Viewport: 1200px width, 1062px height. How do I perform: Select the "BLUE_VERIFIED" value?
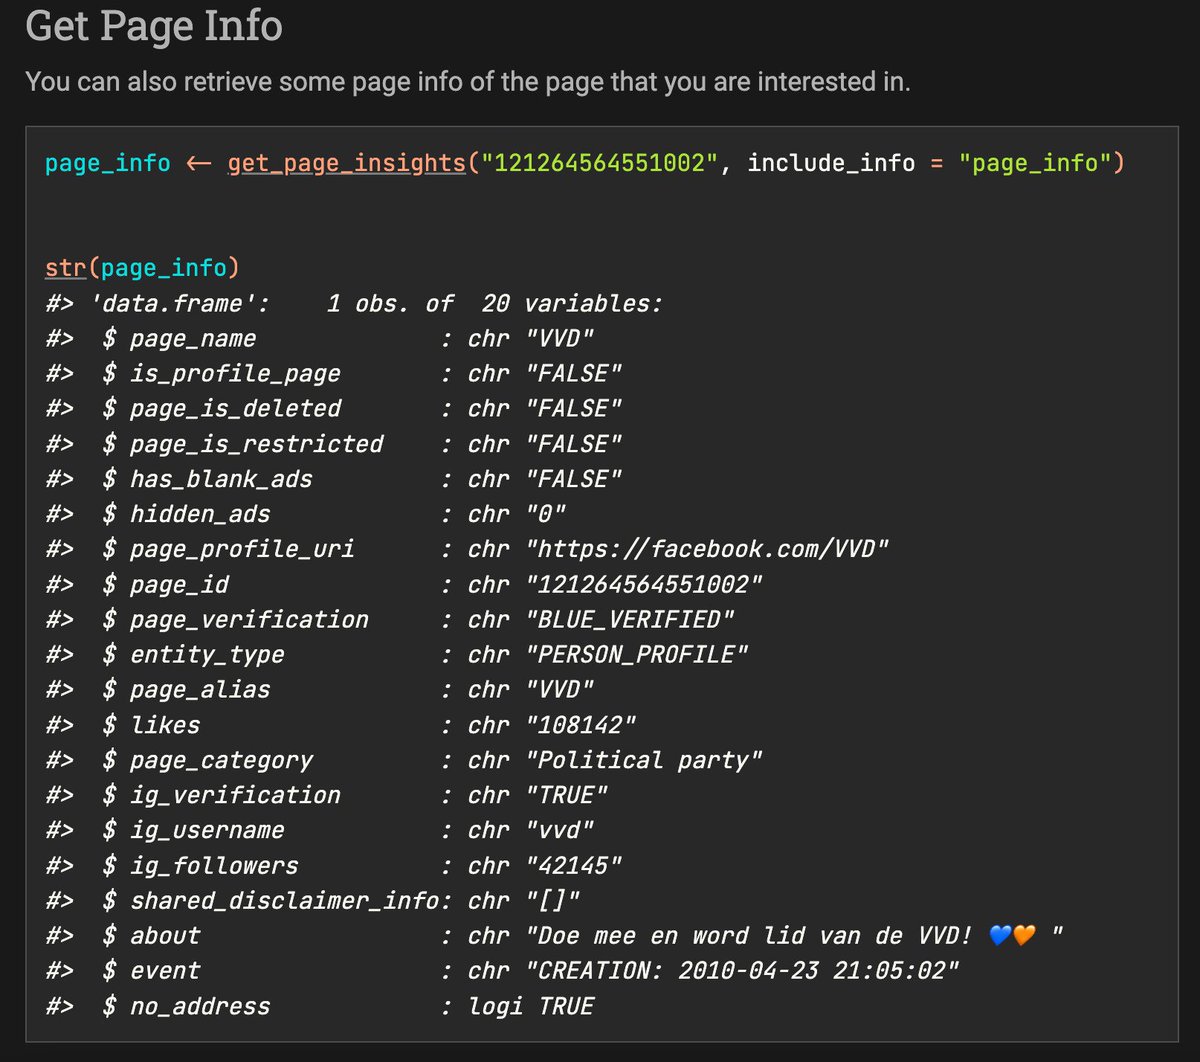[x=630, y=619]
